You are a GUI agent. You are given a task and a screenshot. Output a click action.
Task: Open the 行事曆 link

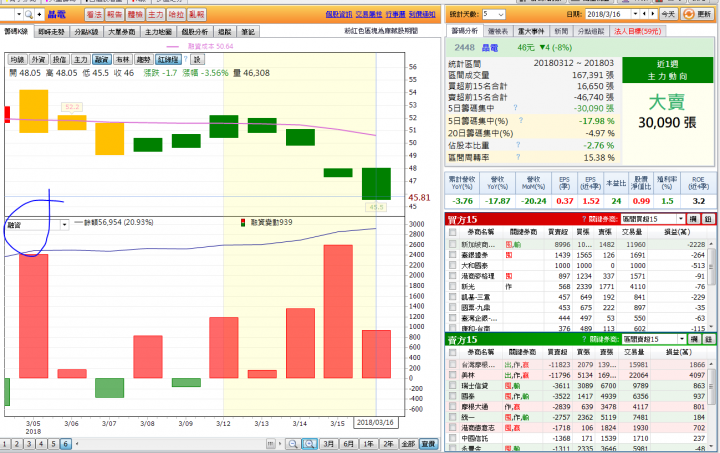395,14
